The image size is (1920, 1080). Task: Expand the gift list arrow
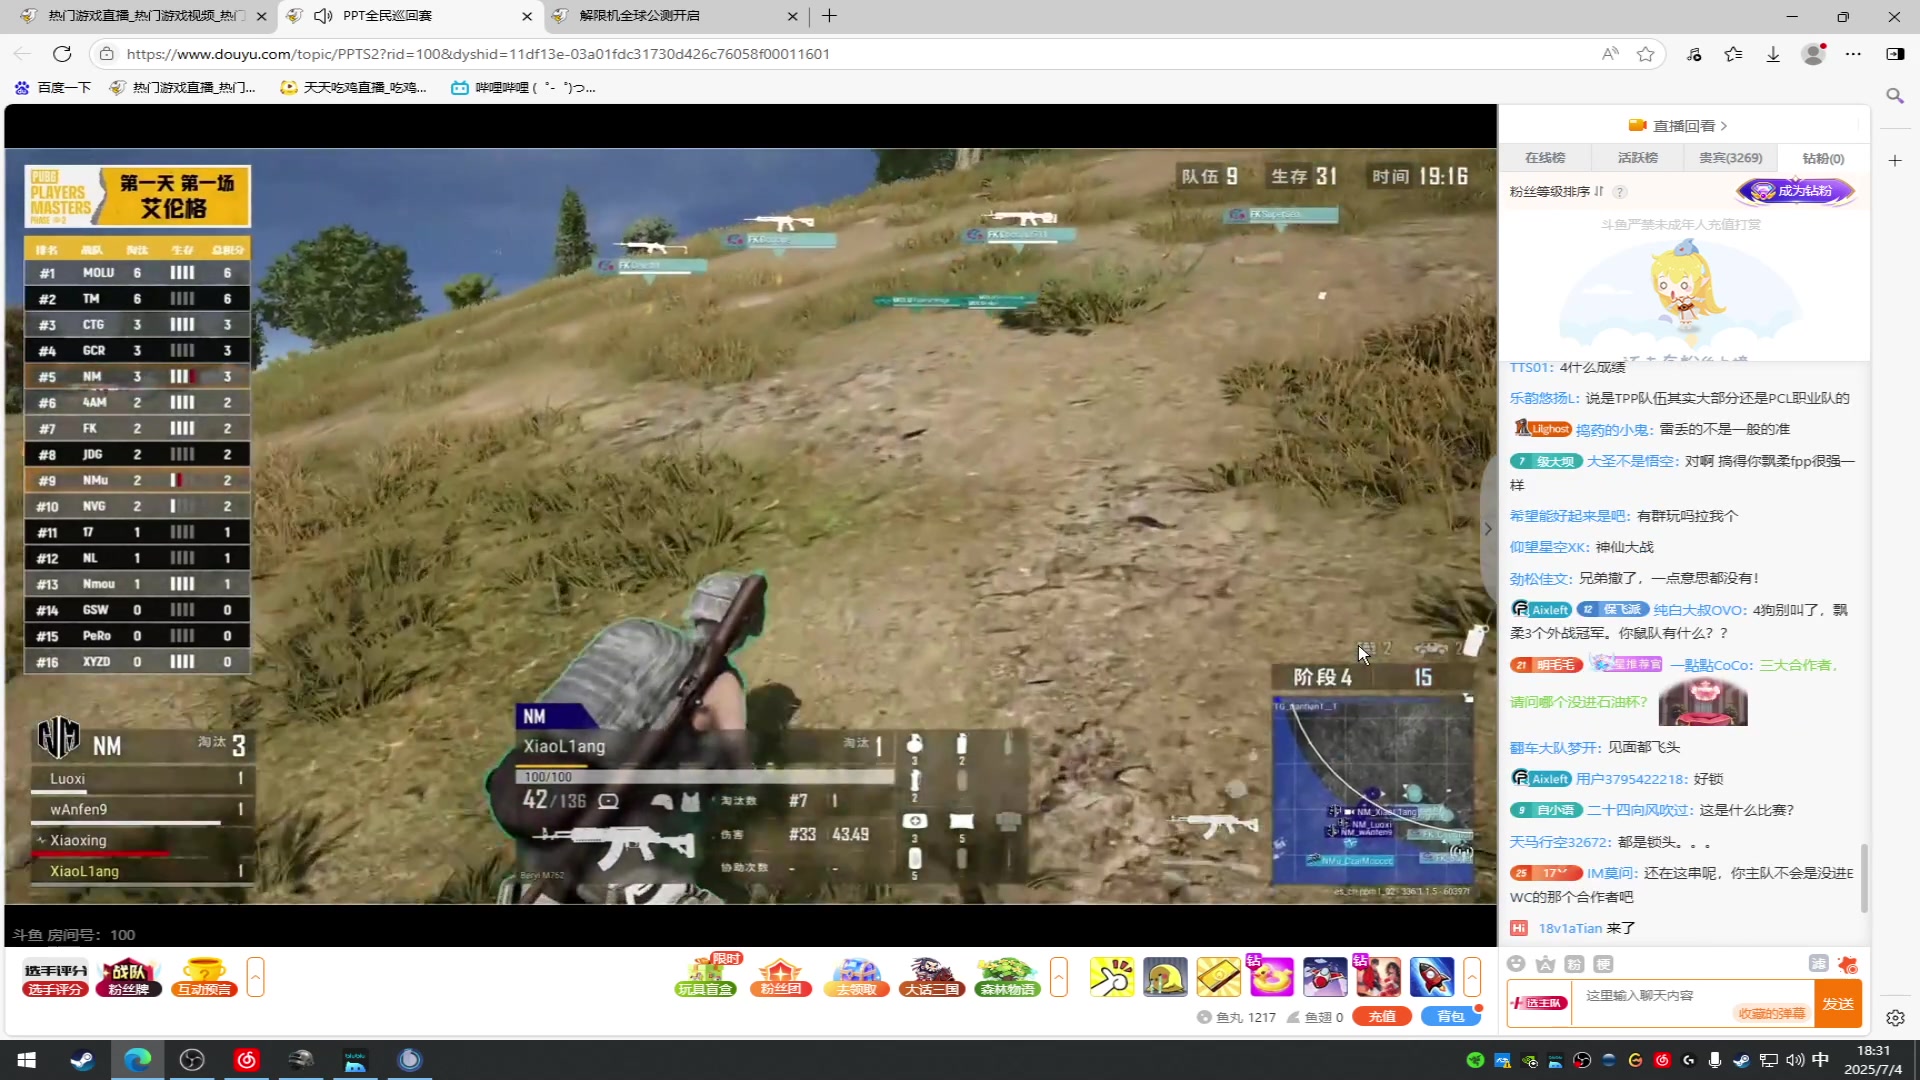point(1472,977)
